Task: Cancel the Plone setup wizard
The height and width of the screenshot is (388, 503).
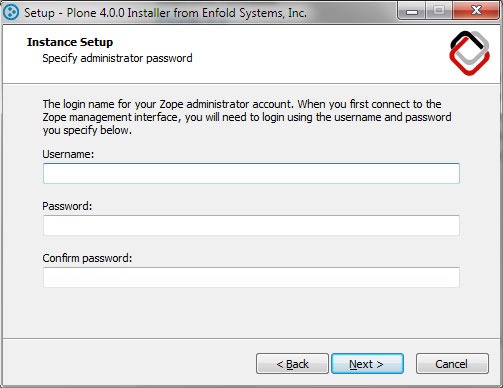Action: (x=452, y=364)
